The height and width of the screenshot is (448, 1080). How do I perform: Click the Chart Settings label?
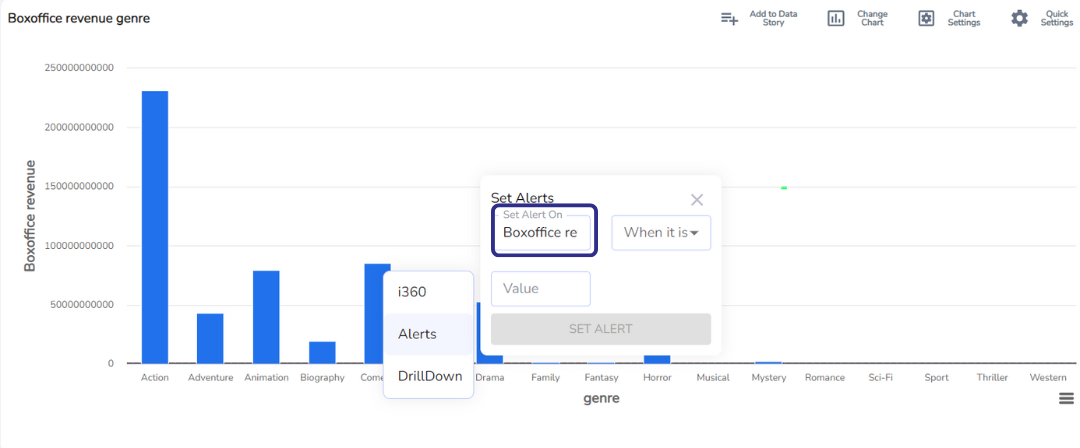tap(964, 19)
